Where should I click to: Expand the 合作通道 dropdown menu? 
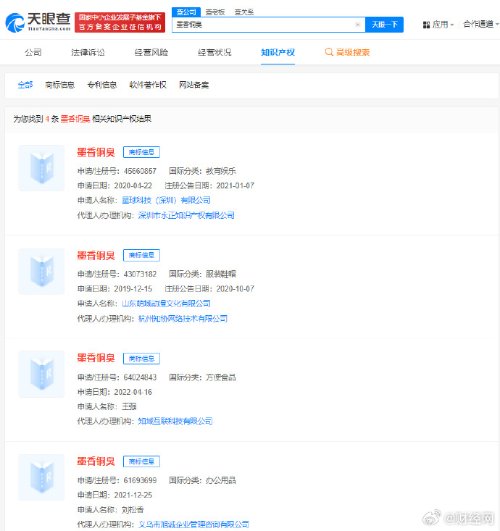pyautogui.click(x=481, y=24)
